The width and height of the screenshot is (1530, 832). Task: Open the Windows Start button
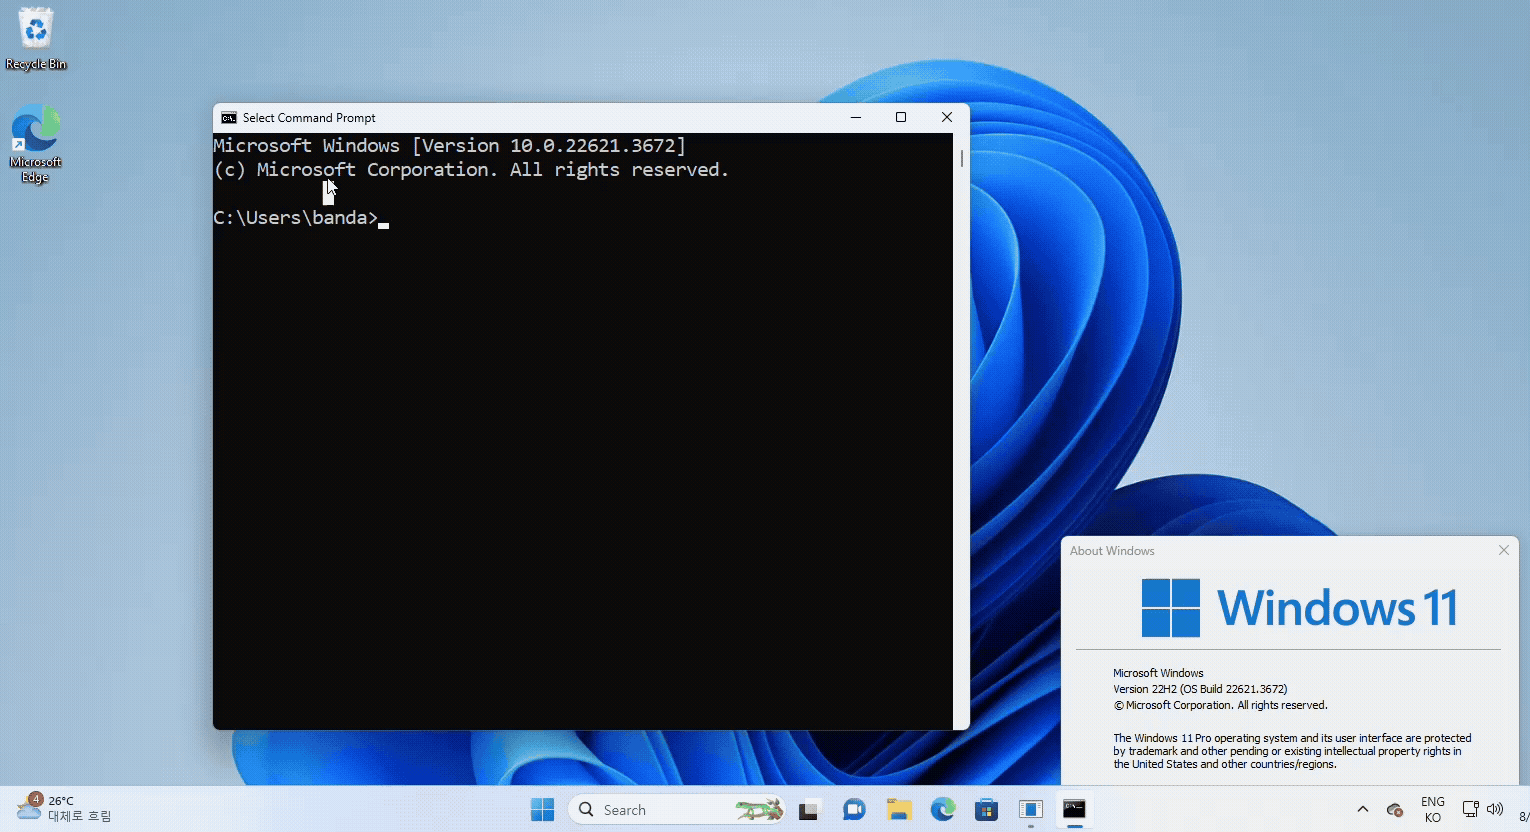click(542, 810)
